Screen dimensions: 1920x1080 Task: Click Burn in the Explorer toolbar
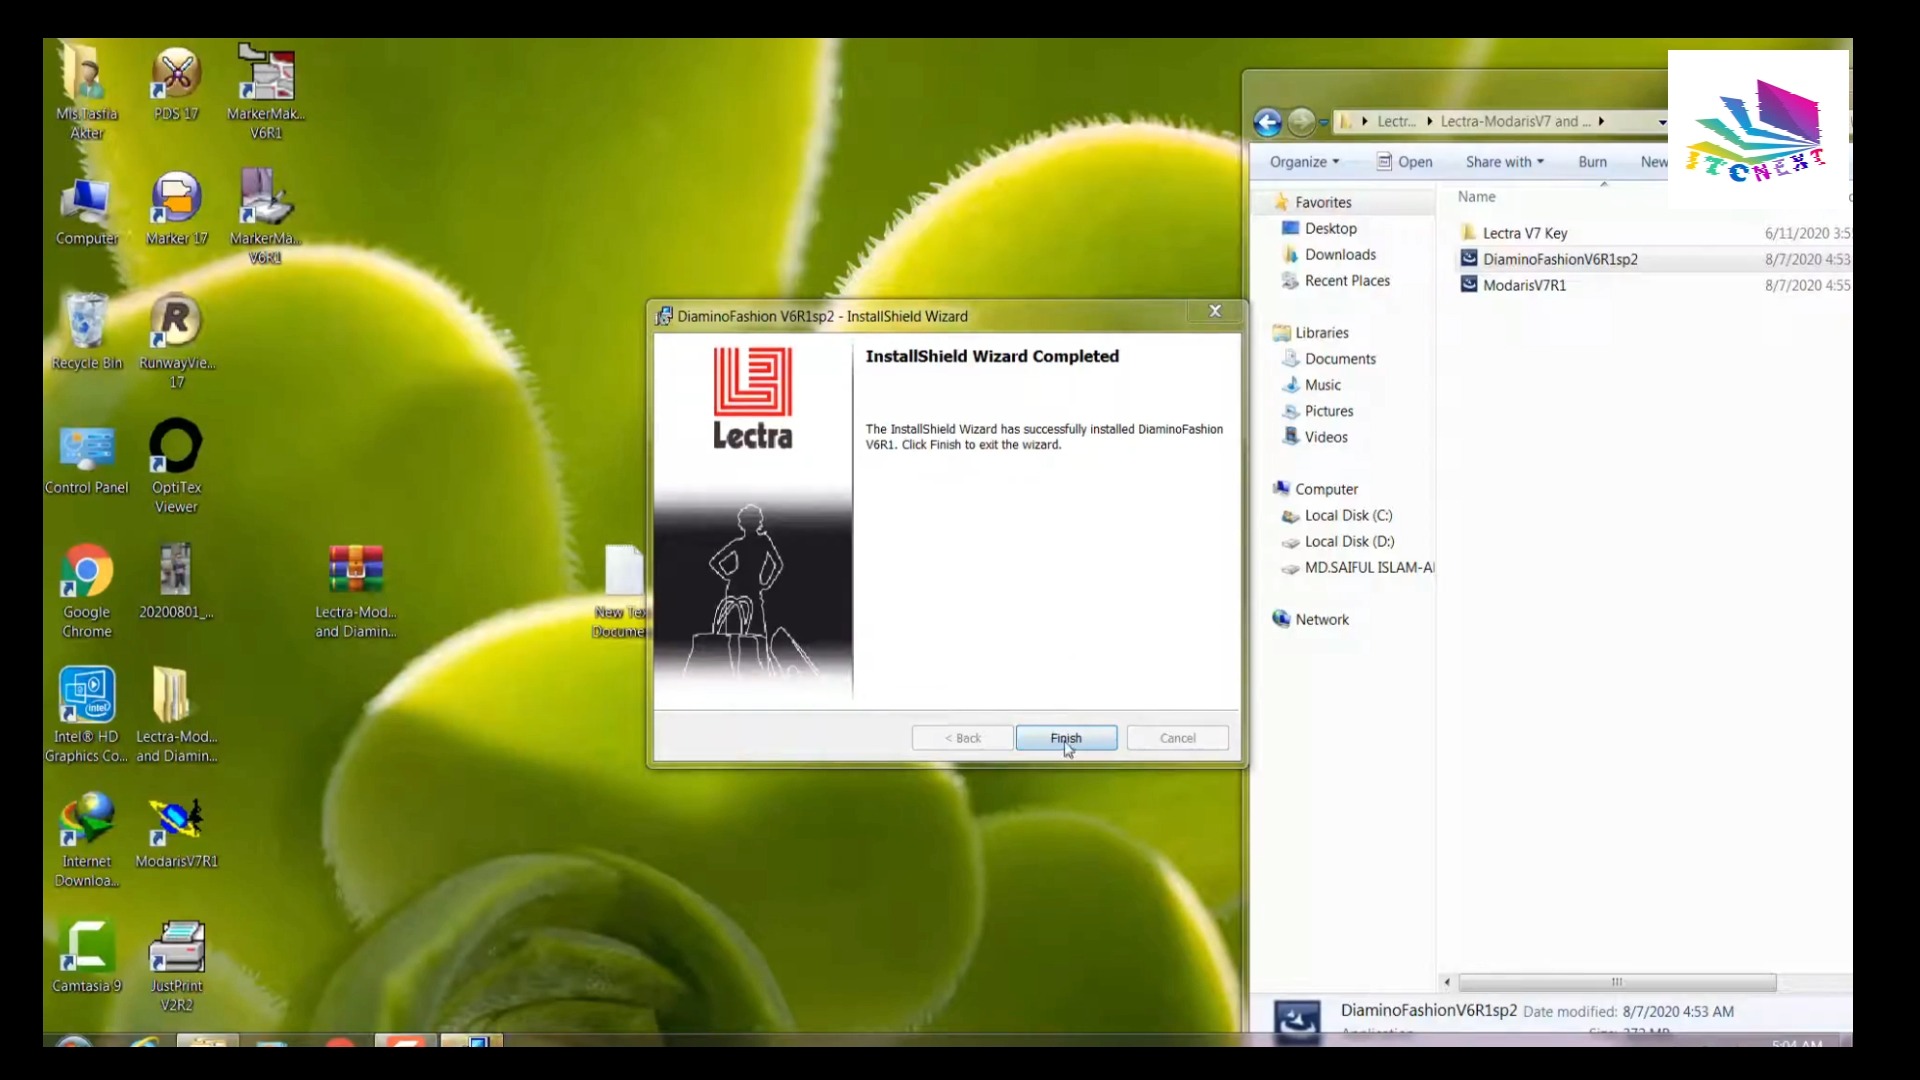[x=1592, y=162]
